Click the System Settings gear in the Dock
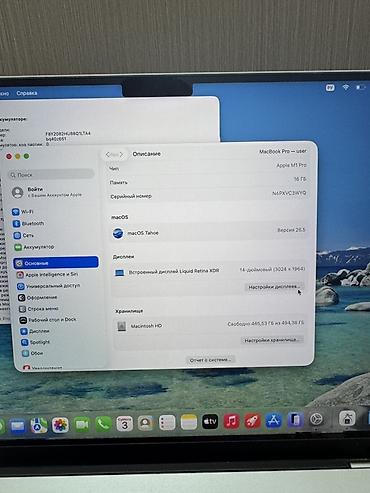370x493 pixels. tap(316, 419)
